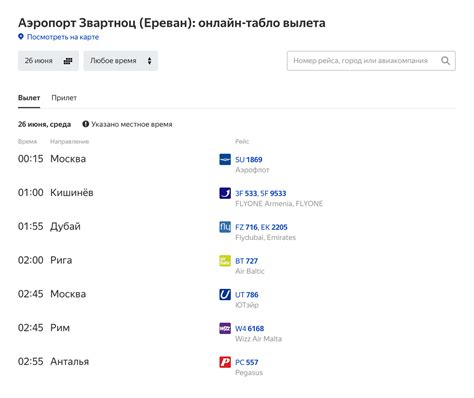Click the FLYONE Armenia, FLYONE airline text

tap(279, 204)
